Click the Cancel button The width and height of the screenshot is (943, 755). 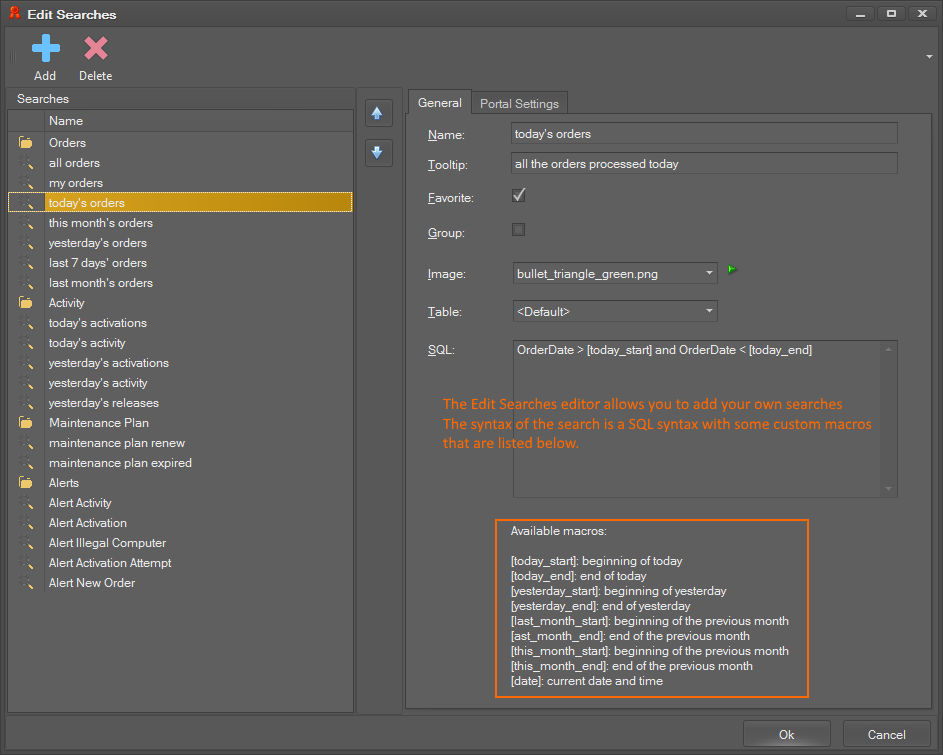(x=886, y=735)
